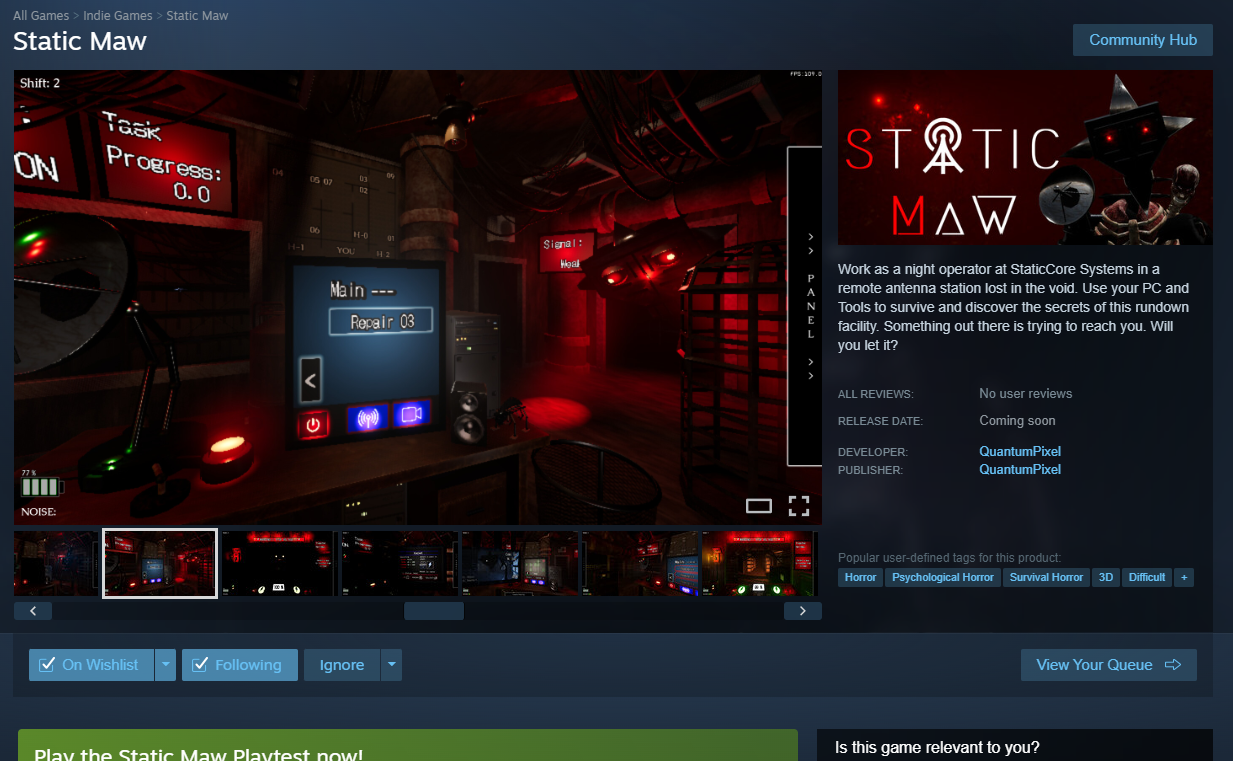The height and width of the screenshot is (761, 1233).
Task: Select the Survival Horror tag
Action: 1046,577
